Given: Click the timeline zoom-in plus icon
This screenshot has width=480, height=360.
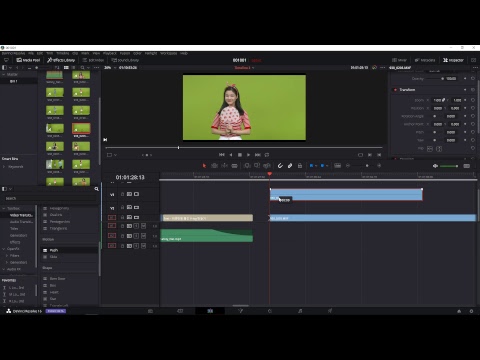Looking at the screenshot, I should pyautogui.click(x=379, y=166).
